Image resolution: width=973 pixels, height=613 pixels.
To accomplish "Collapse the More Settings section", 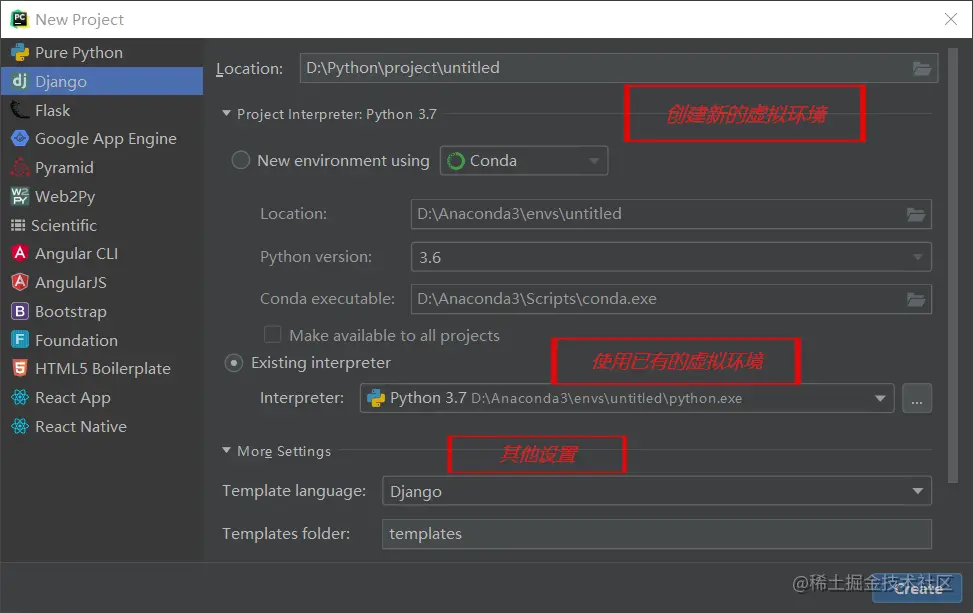I will tap(226, 450).
